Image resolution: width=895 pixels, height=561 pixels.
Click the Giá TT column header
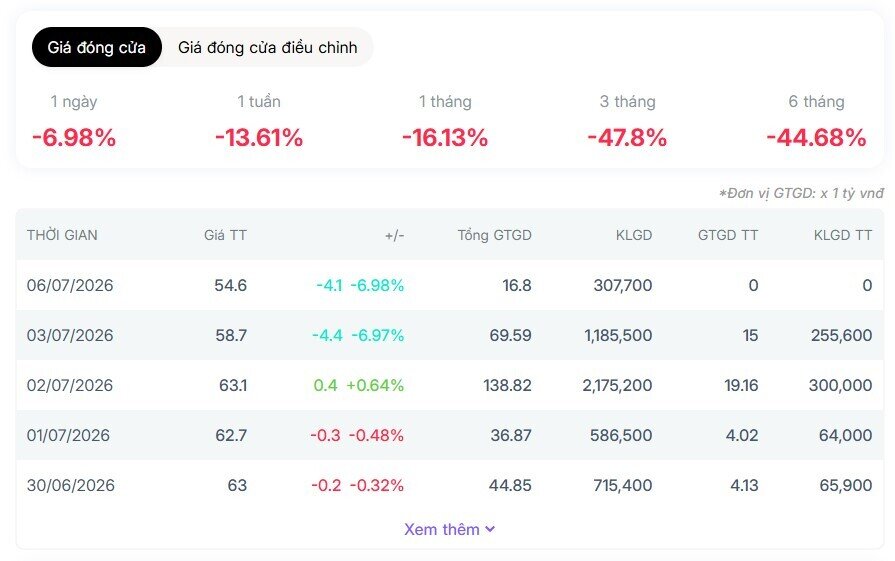(x=225, y=235)
